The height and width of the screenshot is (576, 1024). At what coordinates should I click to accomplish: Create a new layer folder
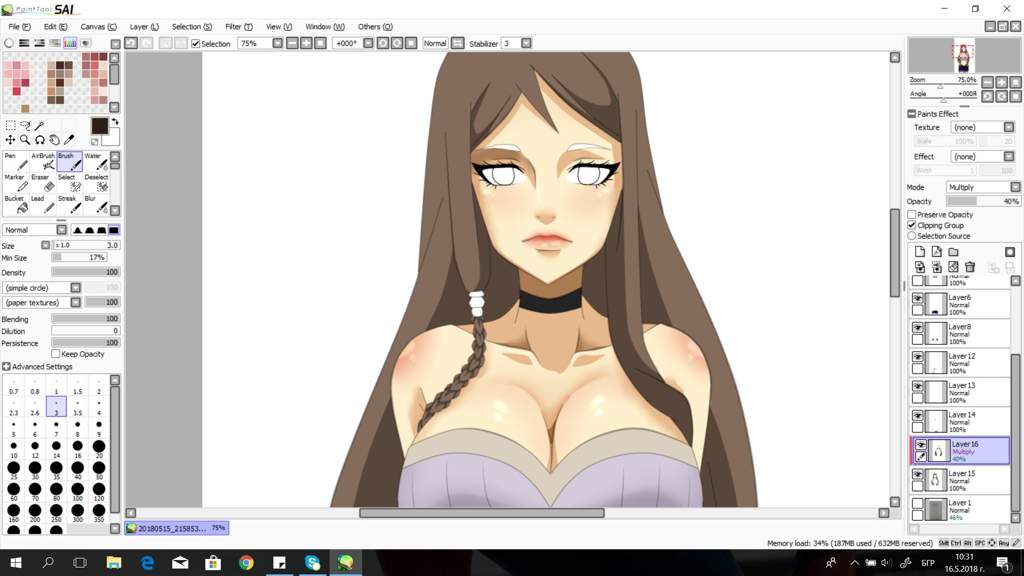[x=953, y=252]
